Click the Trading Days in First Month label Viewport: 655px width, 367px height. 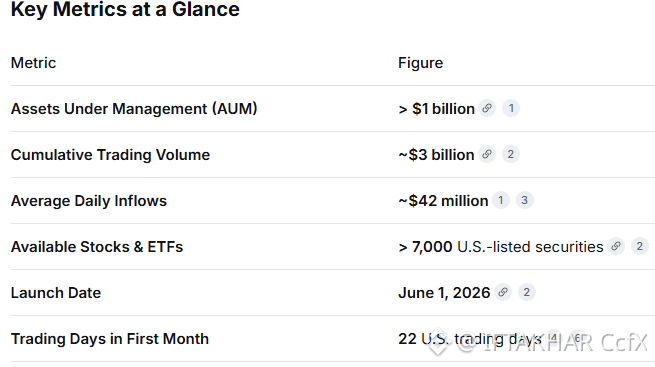(110, 339)
